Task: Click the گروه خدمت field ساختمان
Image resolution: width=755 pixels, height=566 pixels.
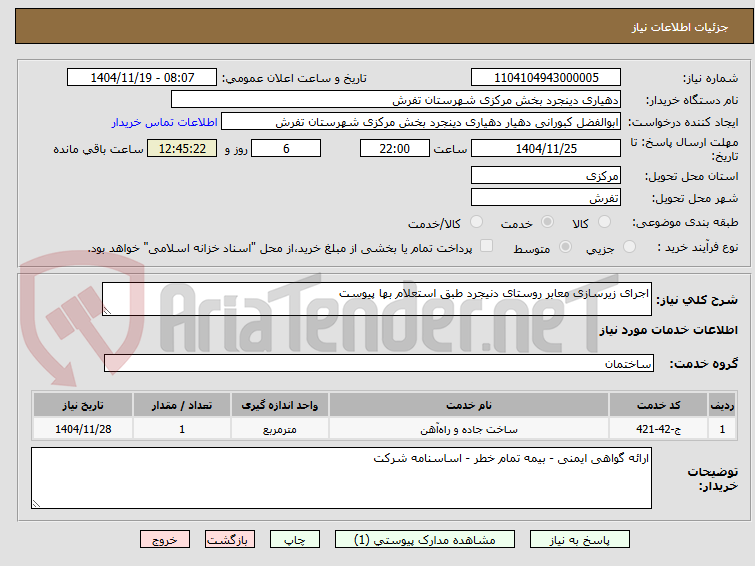Action: [x=379, y=363]
